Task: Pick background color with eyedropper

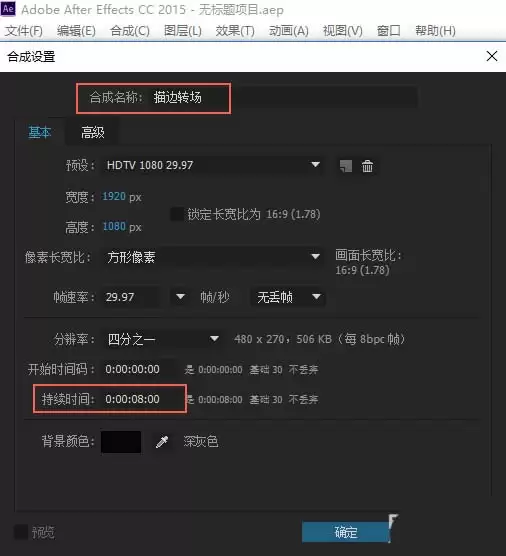Action: click(x=162, y=442)
